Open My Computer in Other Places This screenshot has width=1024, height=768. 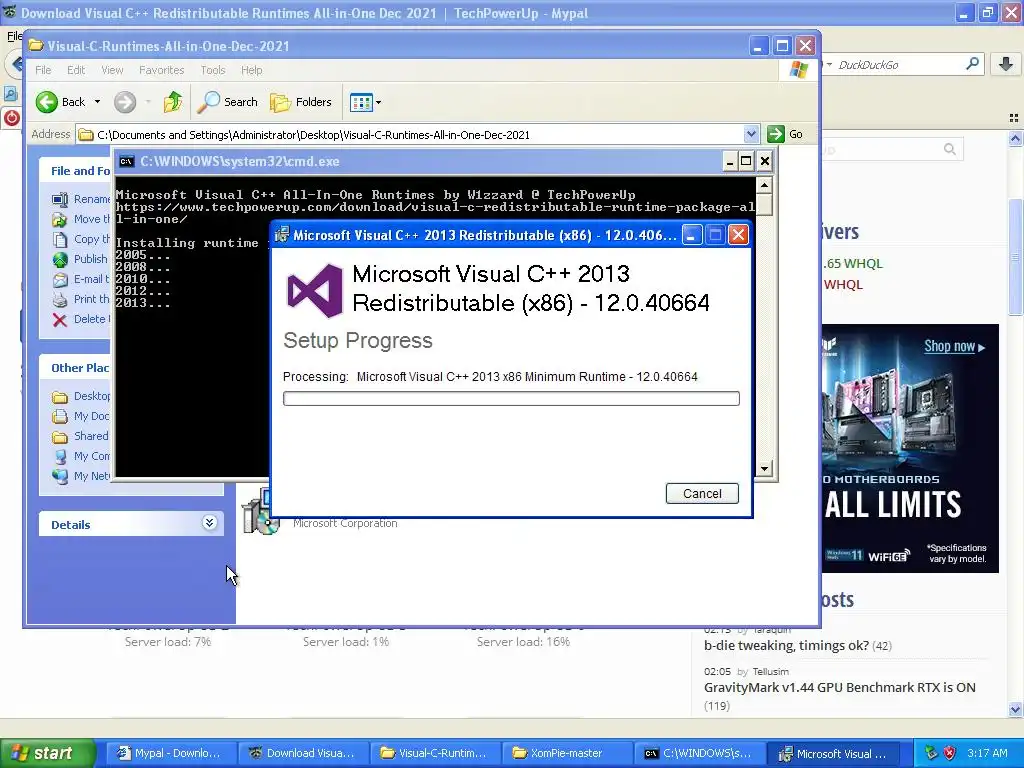pyautogui.click(x=82, y=456)
